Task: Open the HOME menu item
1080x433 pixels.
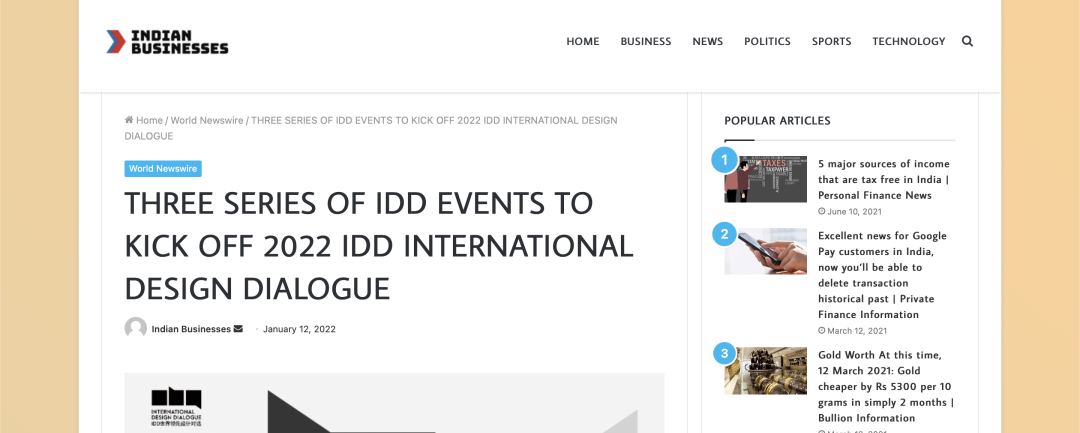Action: point(583,41)
